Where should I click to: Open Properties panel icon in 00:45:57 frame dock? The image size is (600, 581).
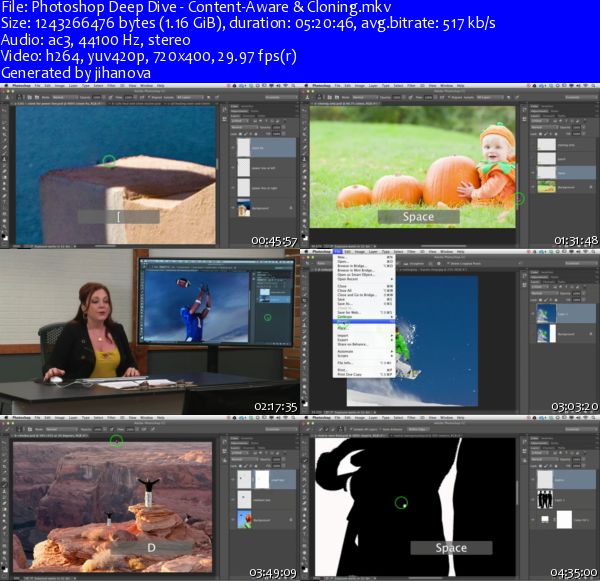point(225,119)
